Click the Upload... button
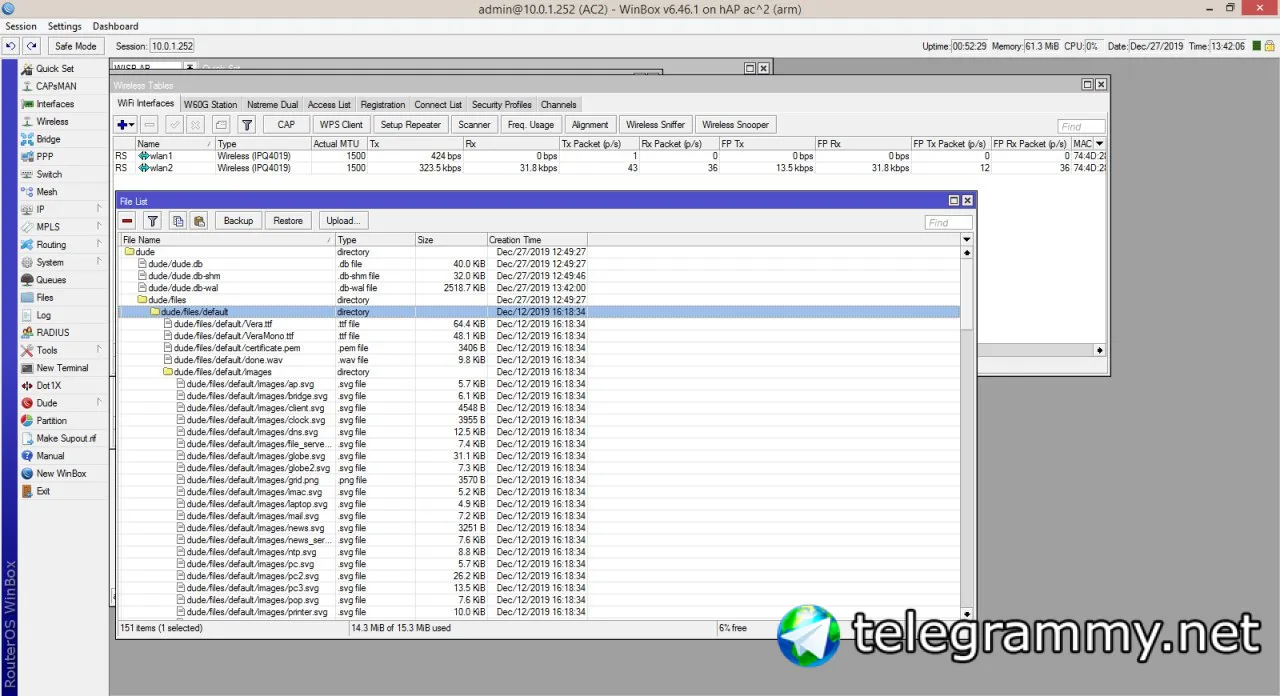The height and width of the screenshot is (696, 1280). click(342, 221)
